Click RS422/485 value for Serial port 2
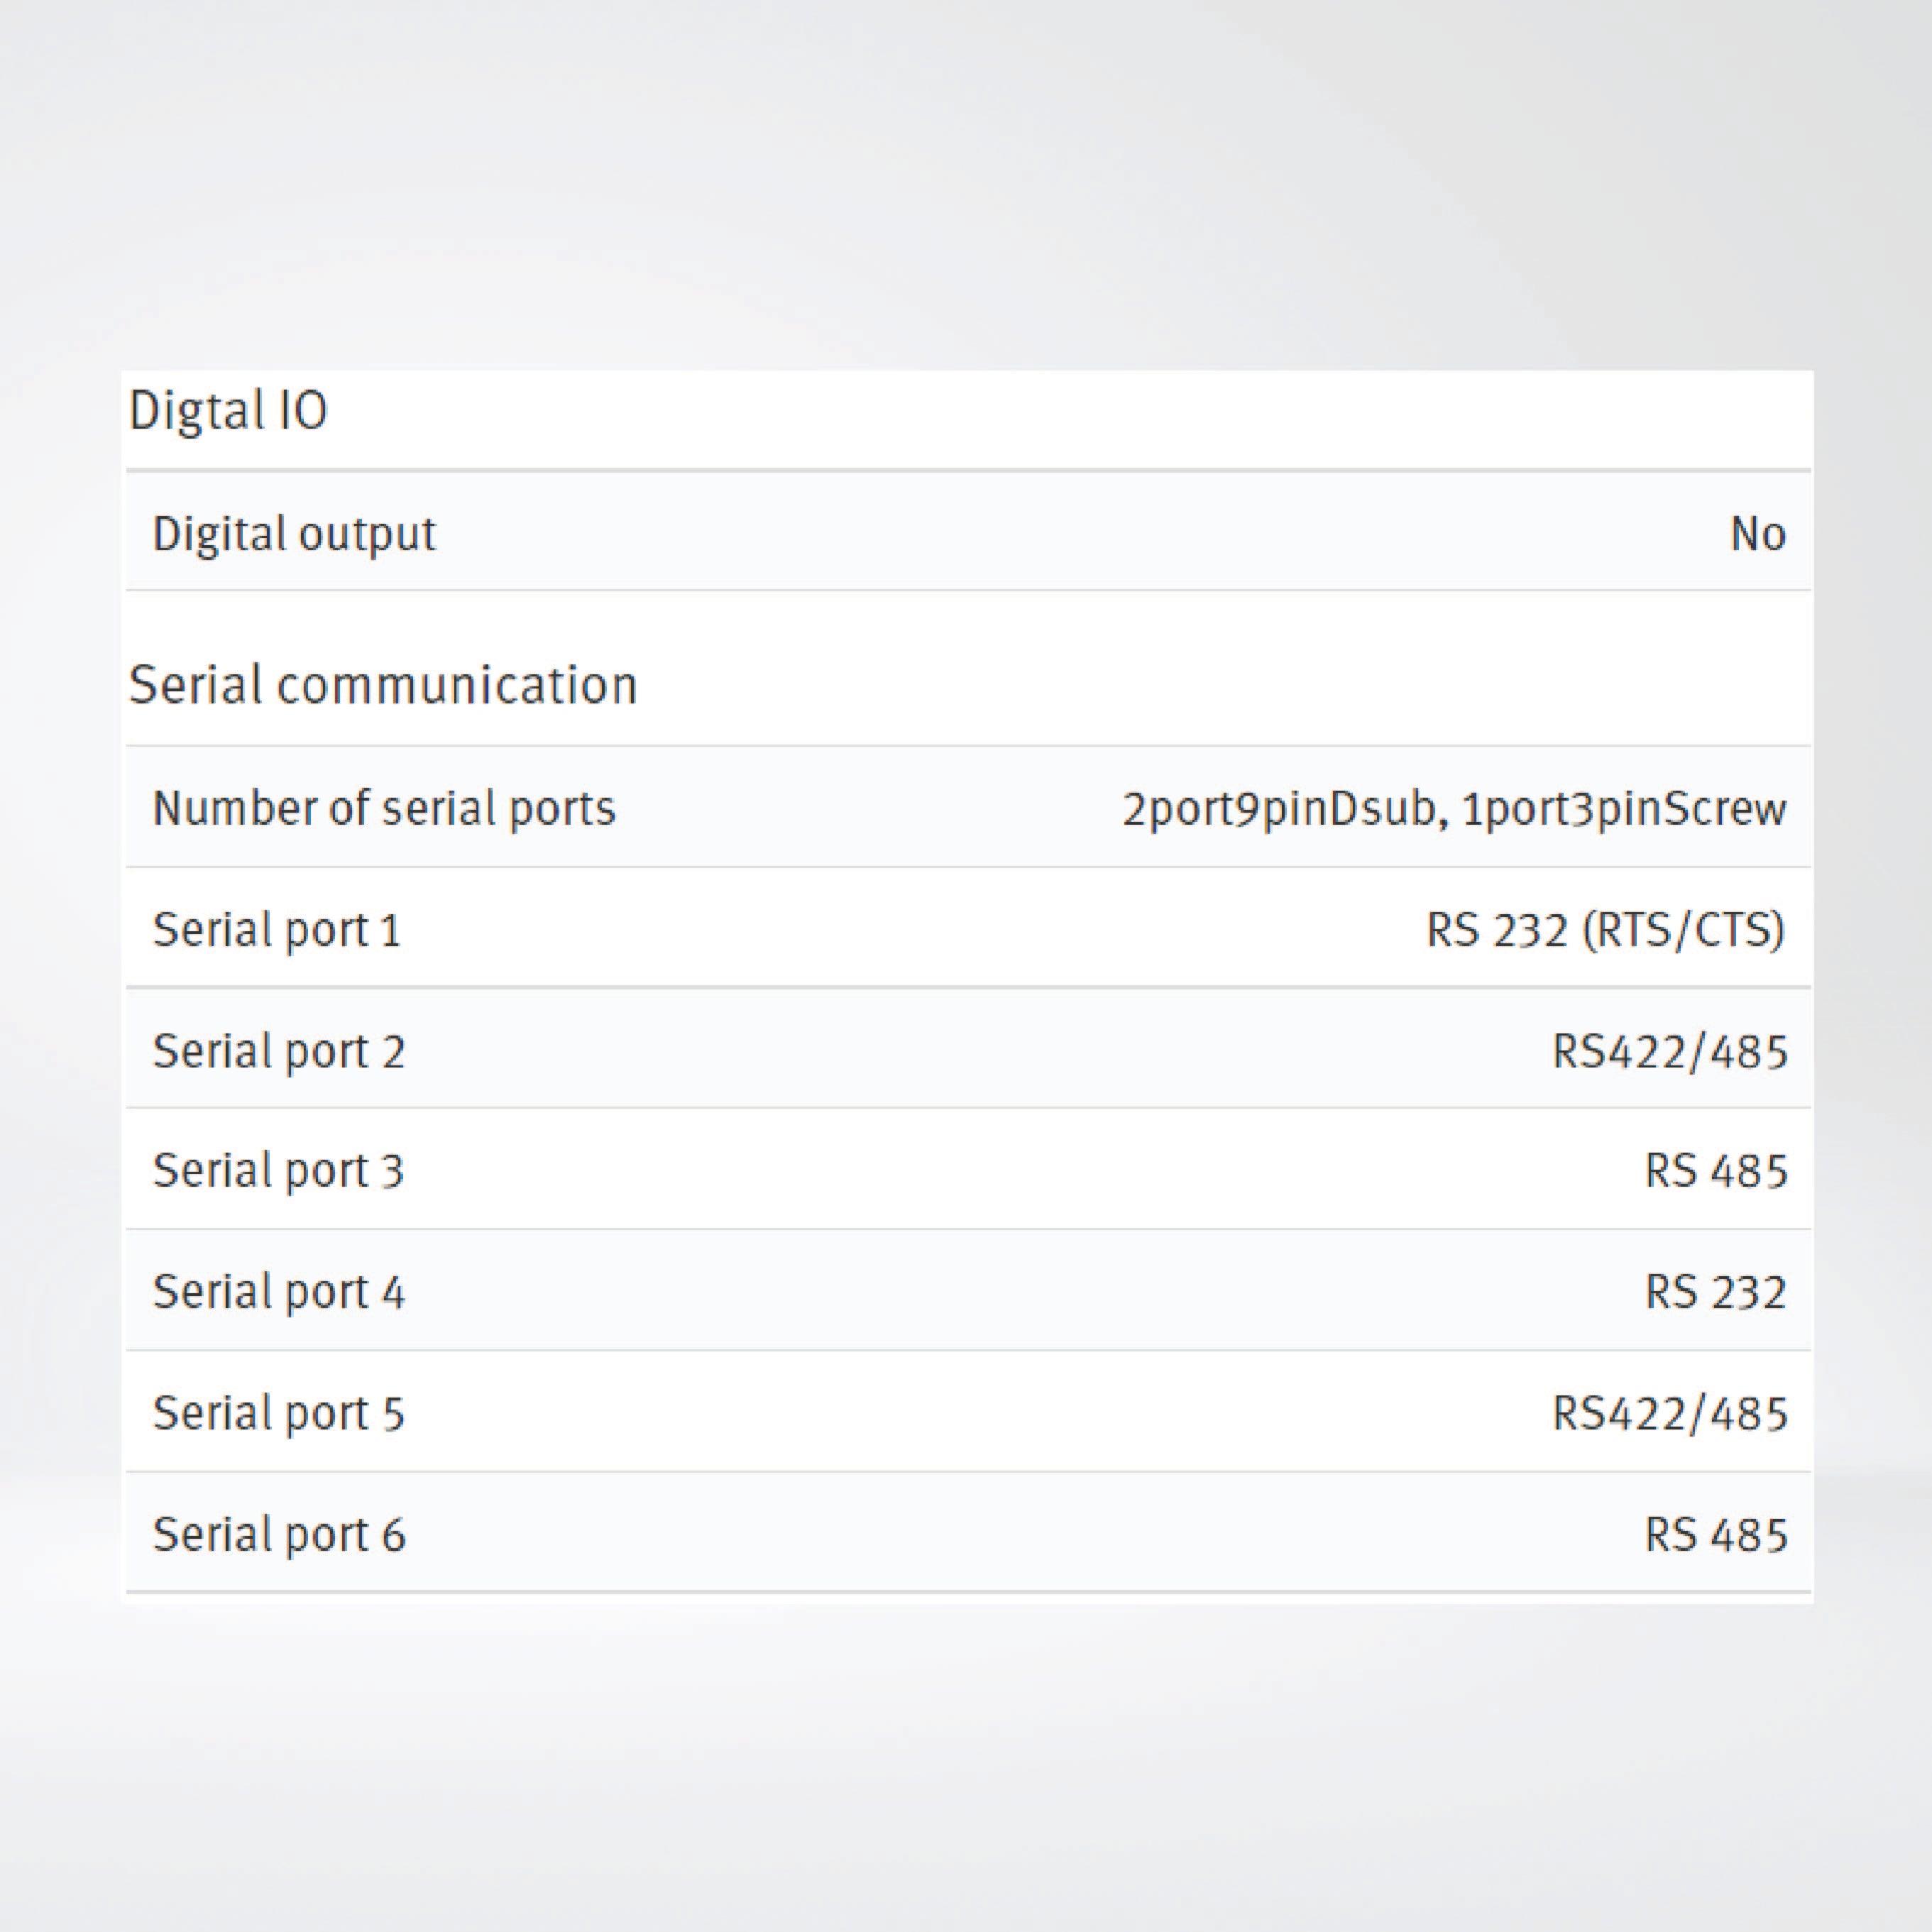 click(x=1669, y=1051)
